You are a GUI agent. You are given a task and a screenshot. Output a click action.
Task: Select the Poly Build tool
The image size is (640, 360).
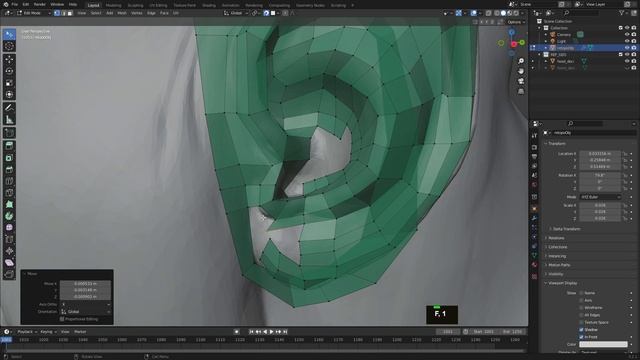[9, 204]
